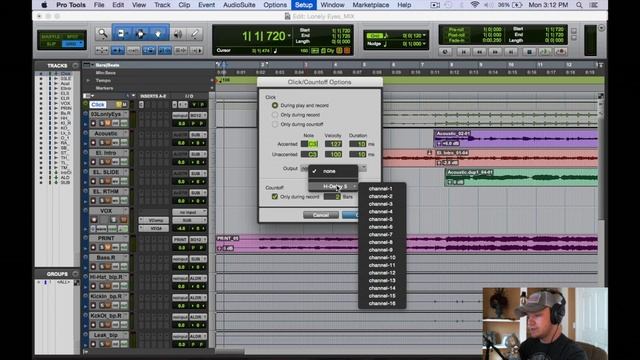This screenshot has height=360, width=640.
Task: Open the Grid value dropdown arrow
Action: tap(424, 36)
